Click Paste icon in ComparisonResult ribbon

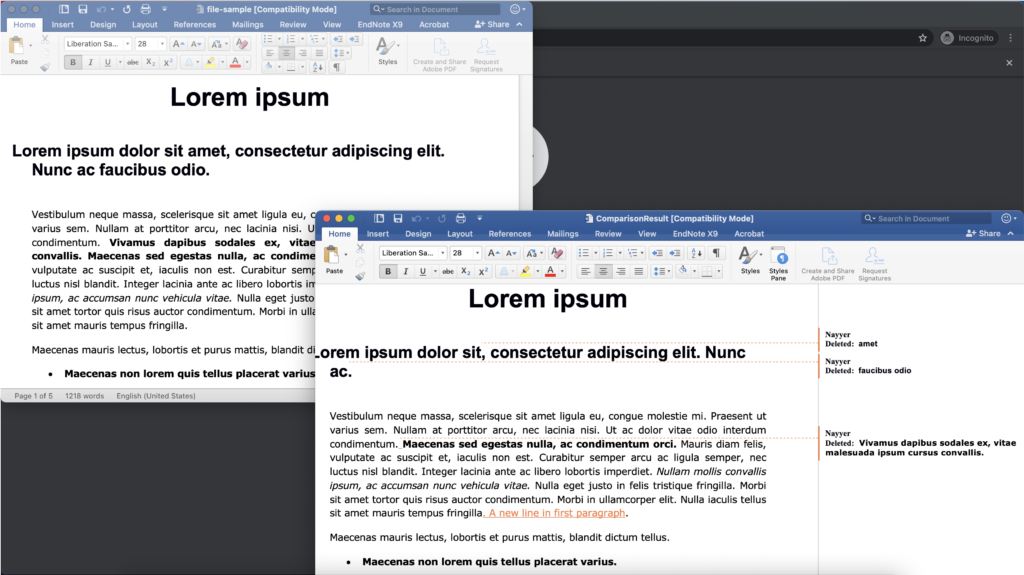334,259
